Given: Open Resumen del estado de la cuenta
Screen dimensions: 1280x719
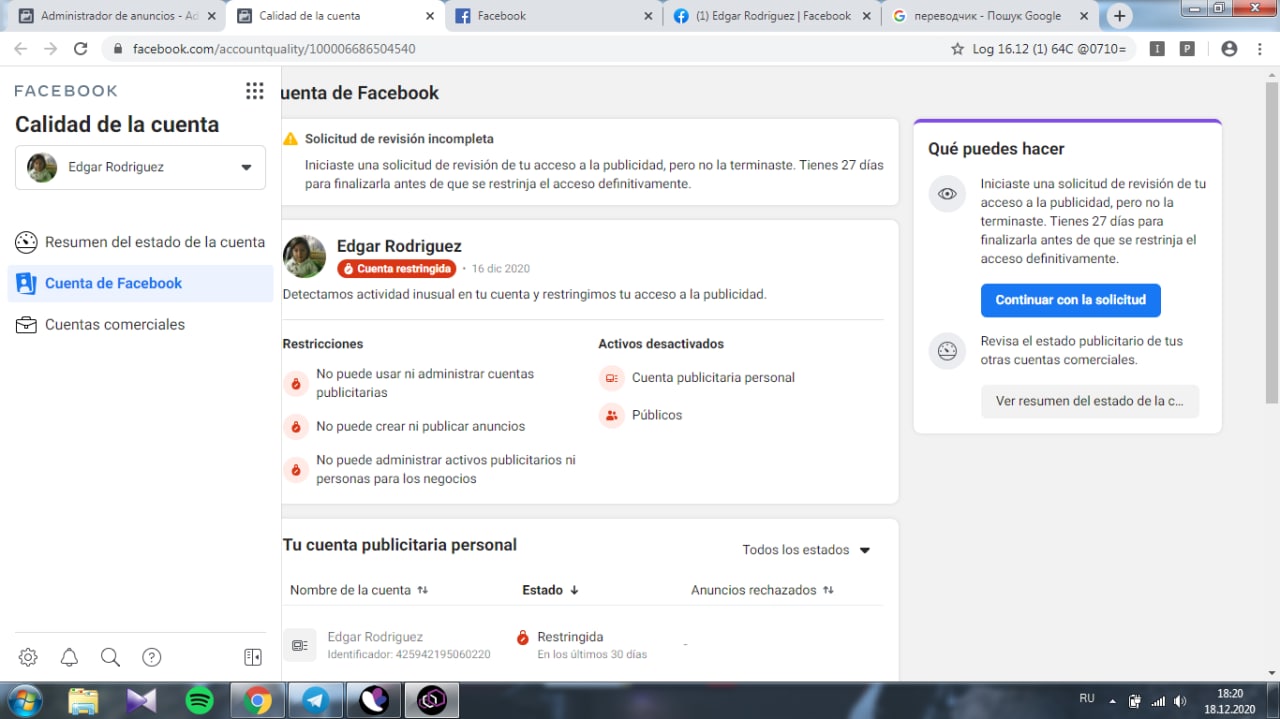Looking at the screenshot, I should (140, 242).
